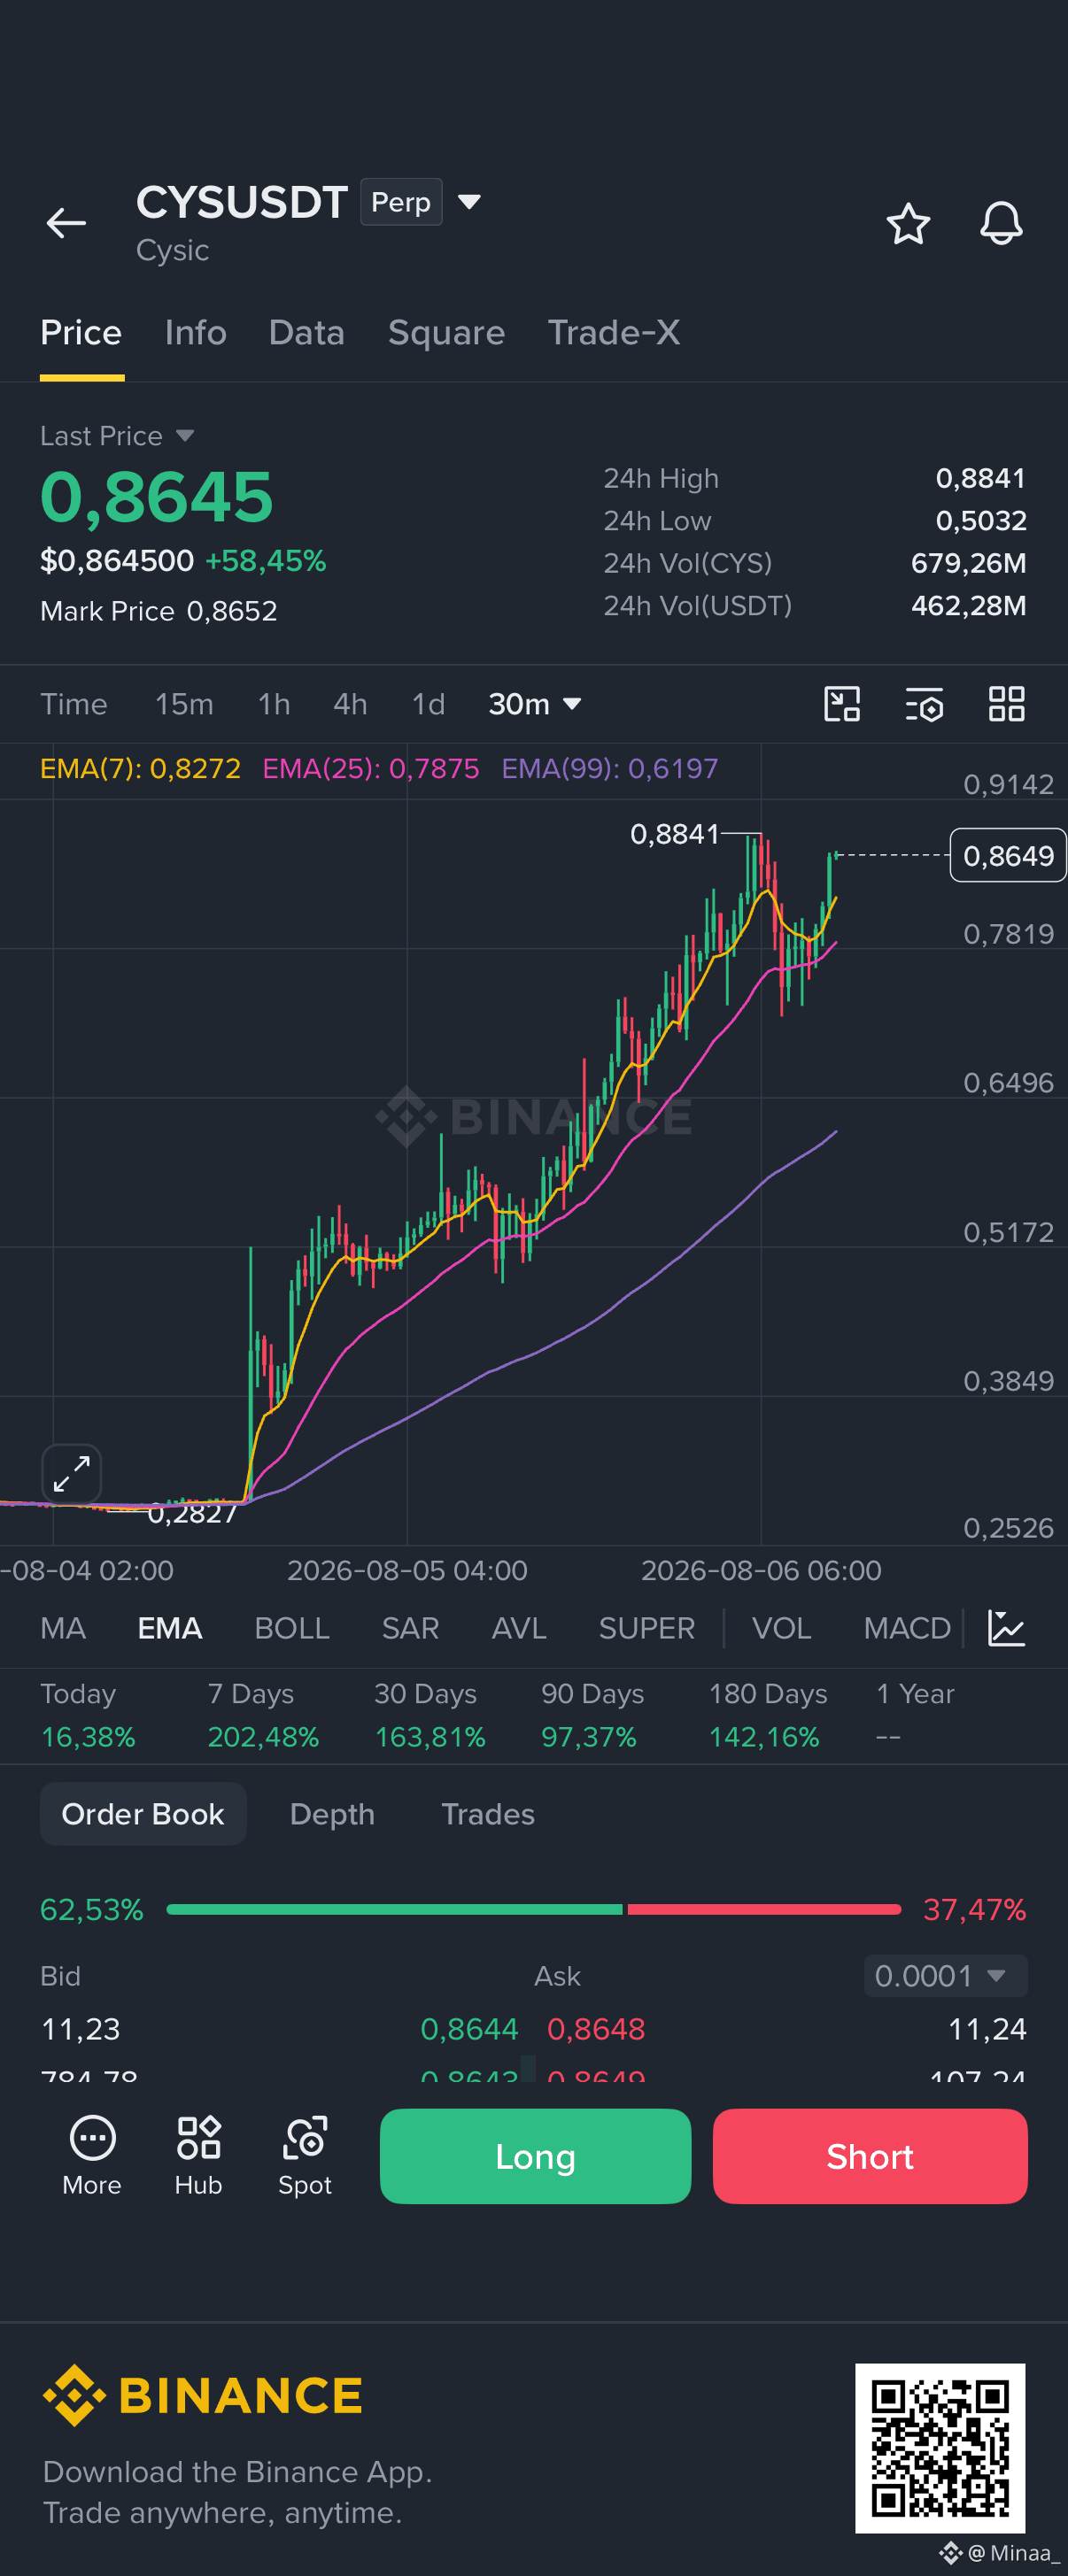Viewport: 1068px width, 2576px height.
Task: Tap the red Short button
Action: point(870,2156)
